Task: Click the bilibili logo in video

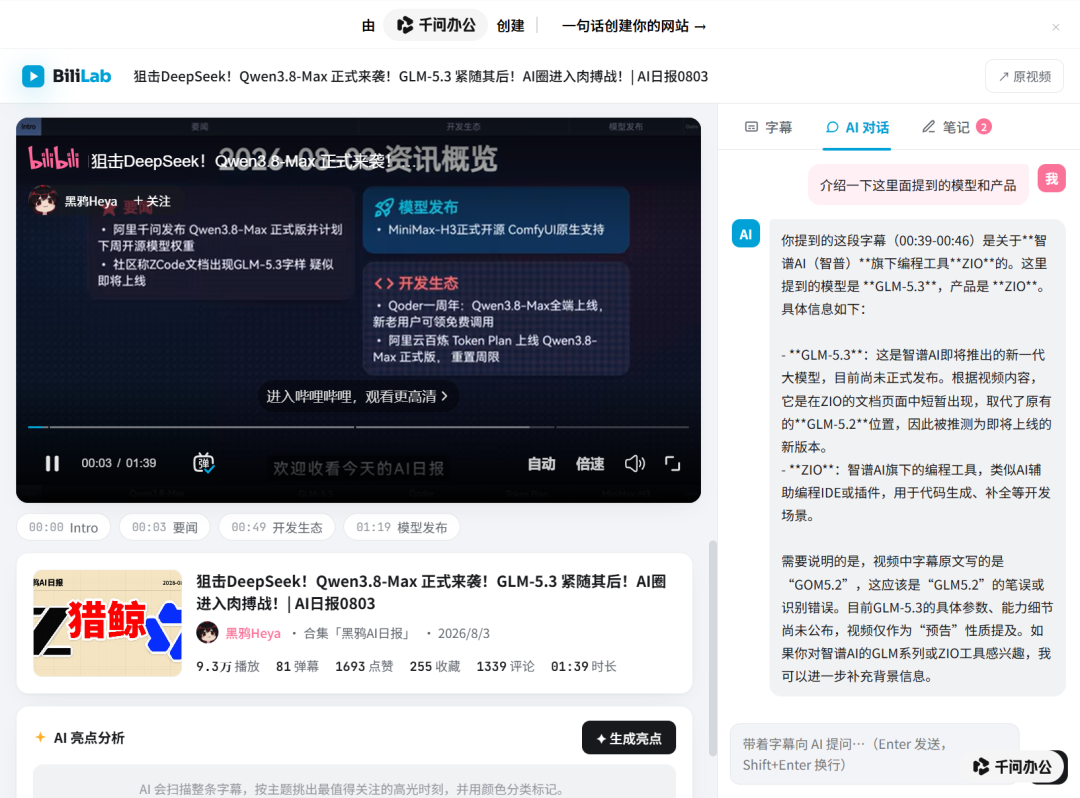Action: click(x=54, y=158)
